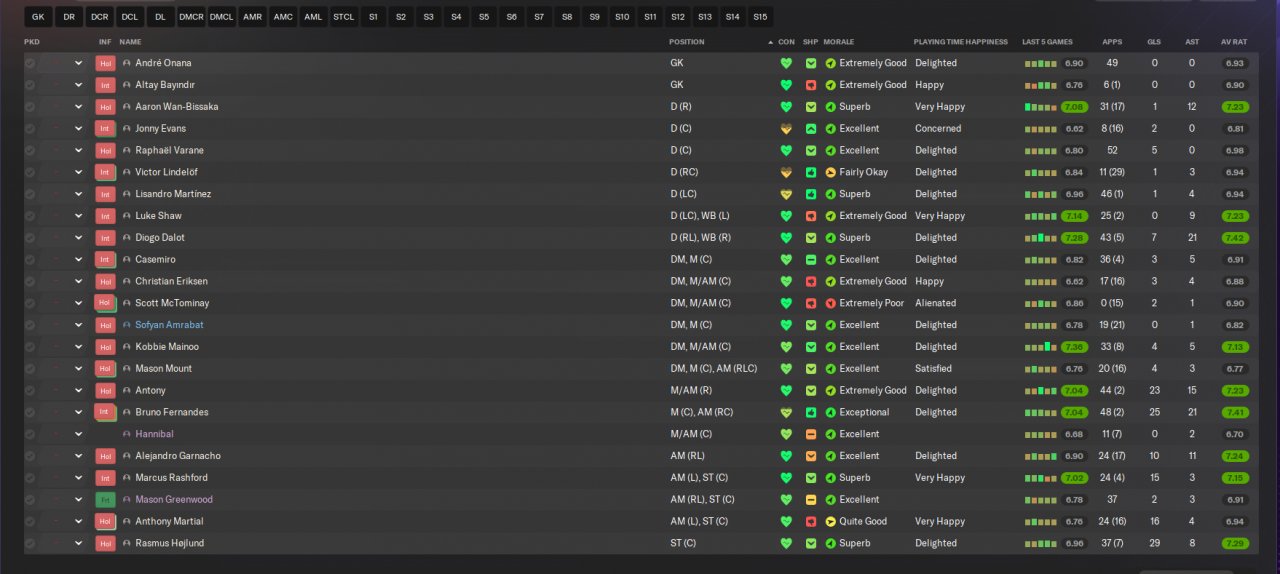Click Luke Shaw's match sharpness icon
1280x574 pixels.
[x=811, y=216]
